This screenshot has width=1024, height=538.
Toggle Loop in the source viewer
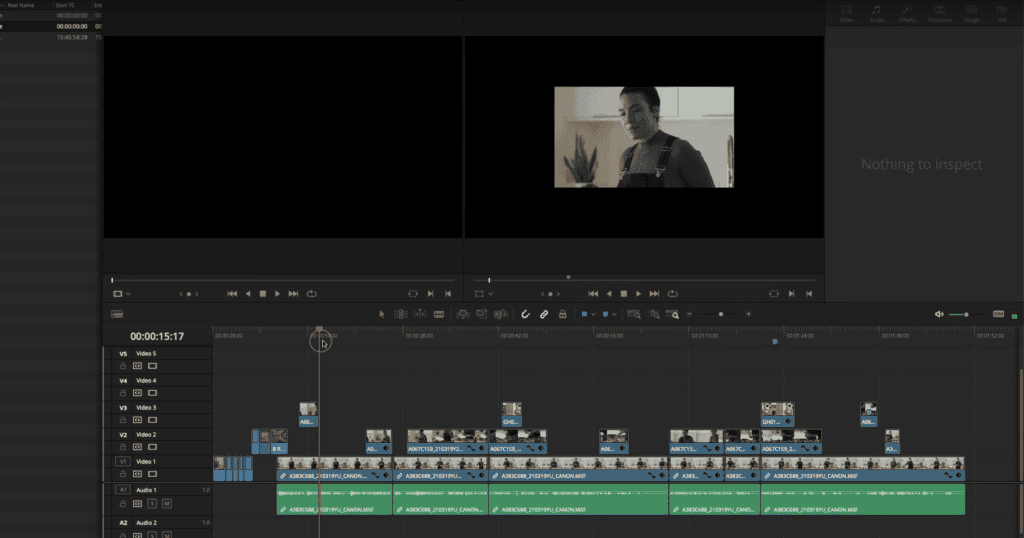[x=312, y=294]
